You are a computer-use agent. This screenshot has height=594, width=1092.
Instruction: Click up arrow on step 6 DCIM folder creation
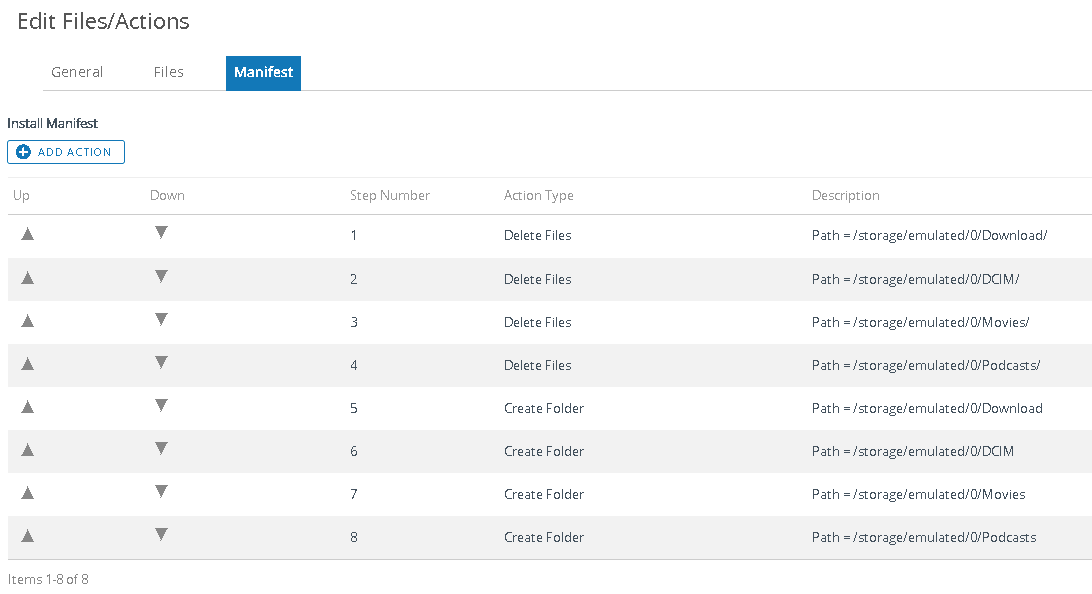(27, 450)
